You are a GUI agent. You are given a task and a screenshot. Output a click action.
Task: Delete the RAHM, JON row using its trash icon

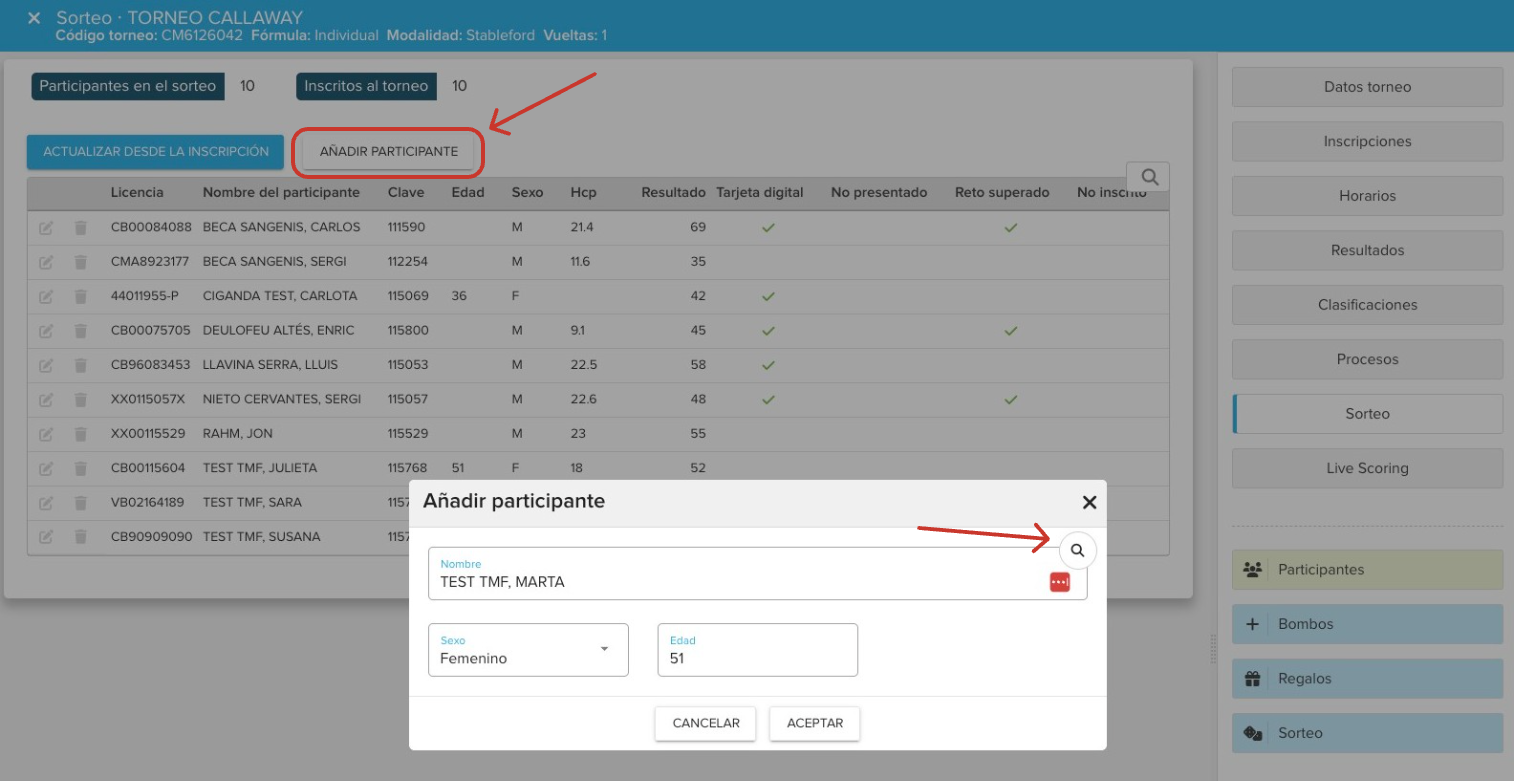click(x=81, y=434)
